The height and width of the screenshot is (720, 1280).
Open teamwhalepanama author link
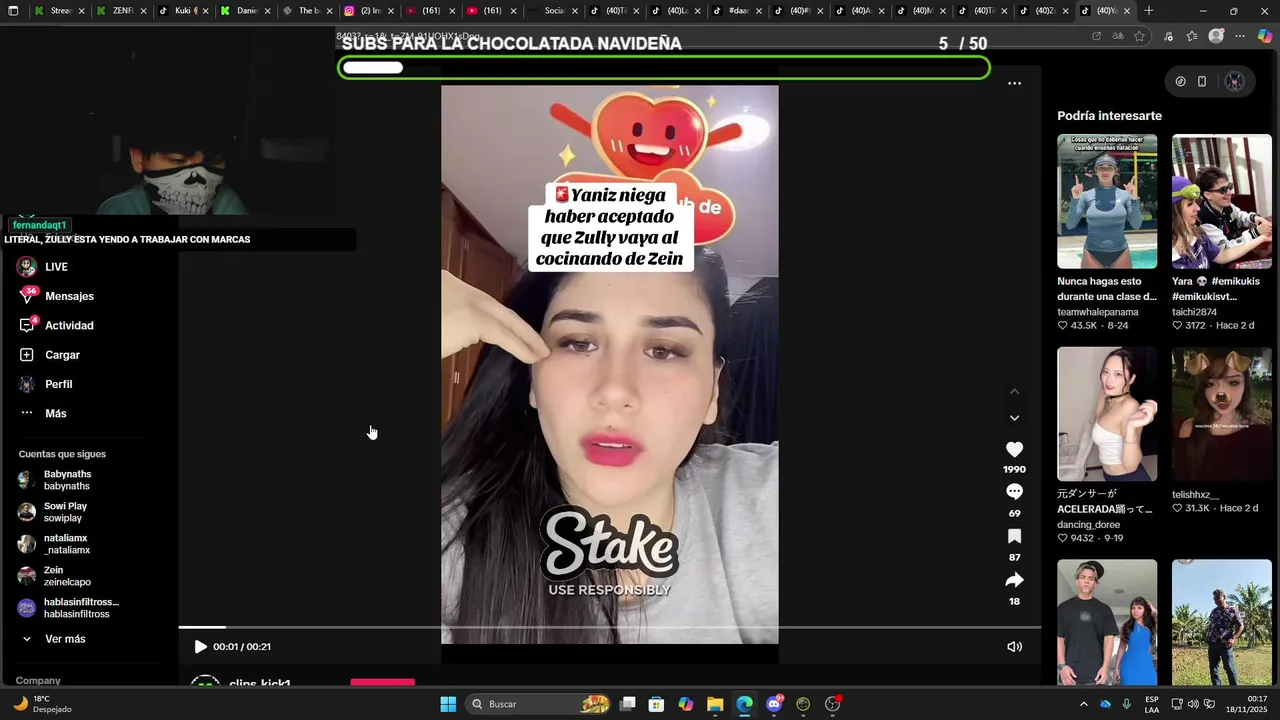point(1098,312)
